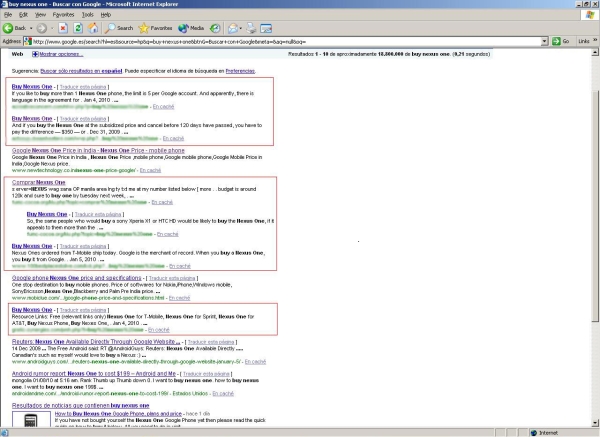Open Google Nexus One Price in India result

[x=98, y=150]
